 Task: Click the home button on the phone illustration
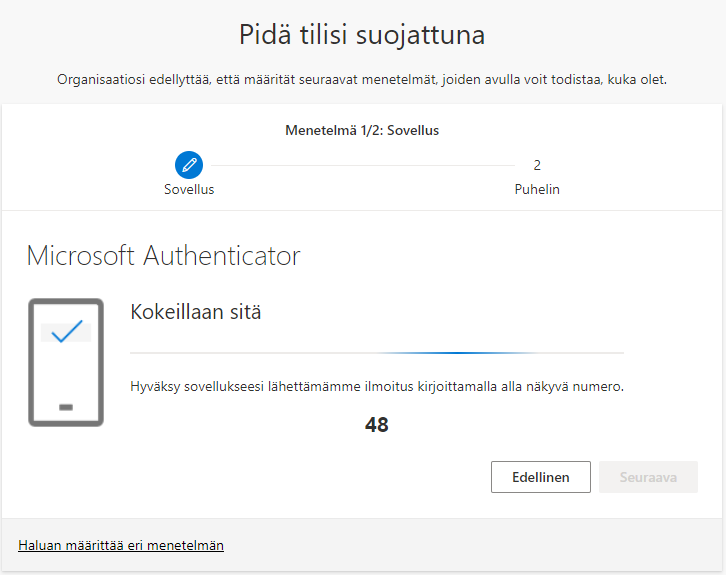tap(66, 407)
